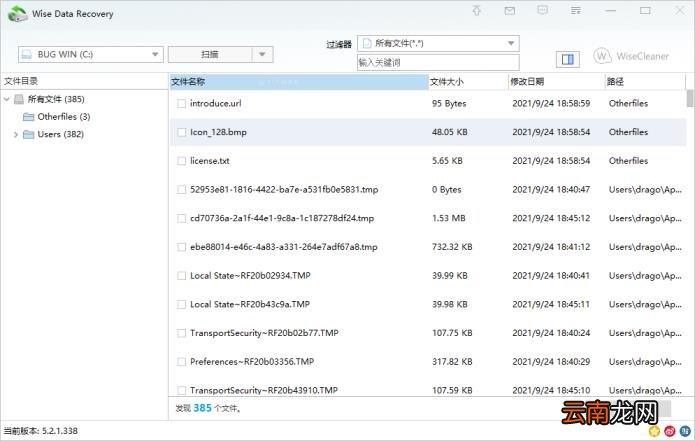Open the BUG WIN (C:) drive dropdown
This screenshot has height=441, width=695.
(91, 55)
